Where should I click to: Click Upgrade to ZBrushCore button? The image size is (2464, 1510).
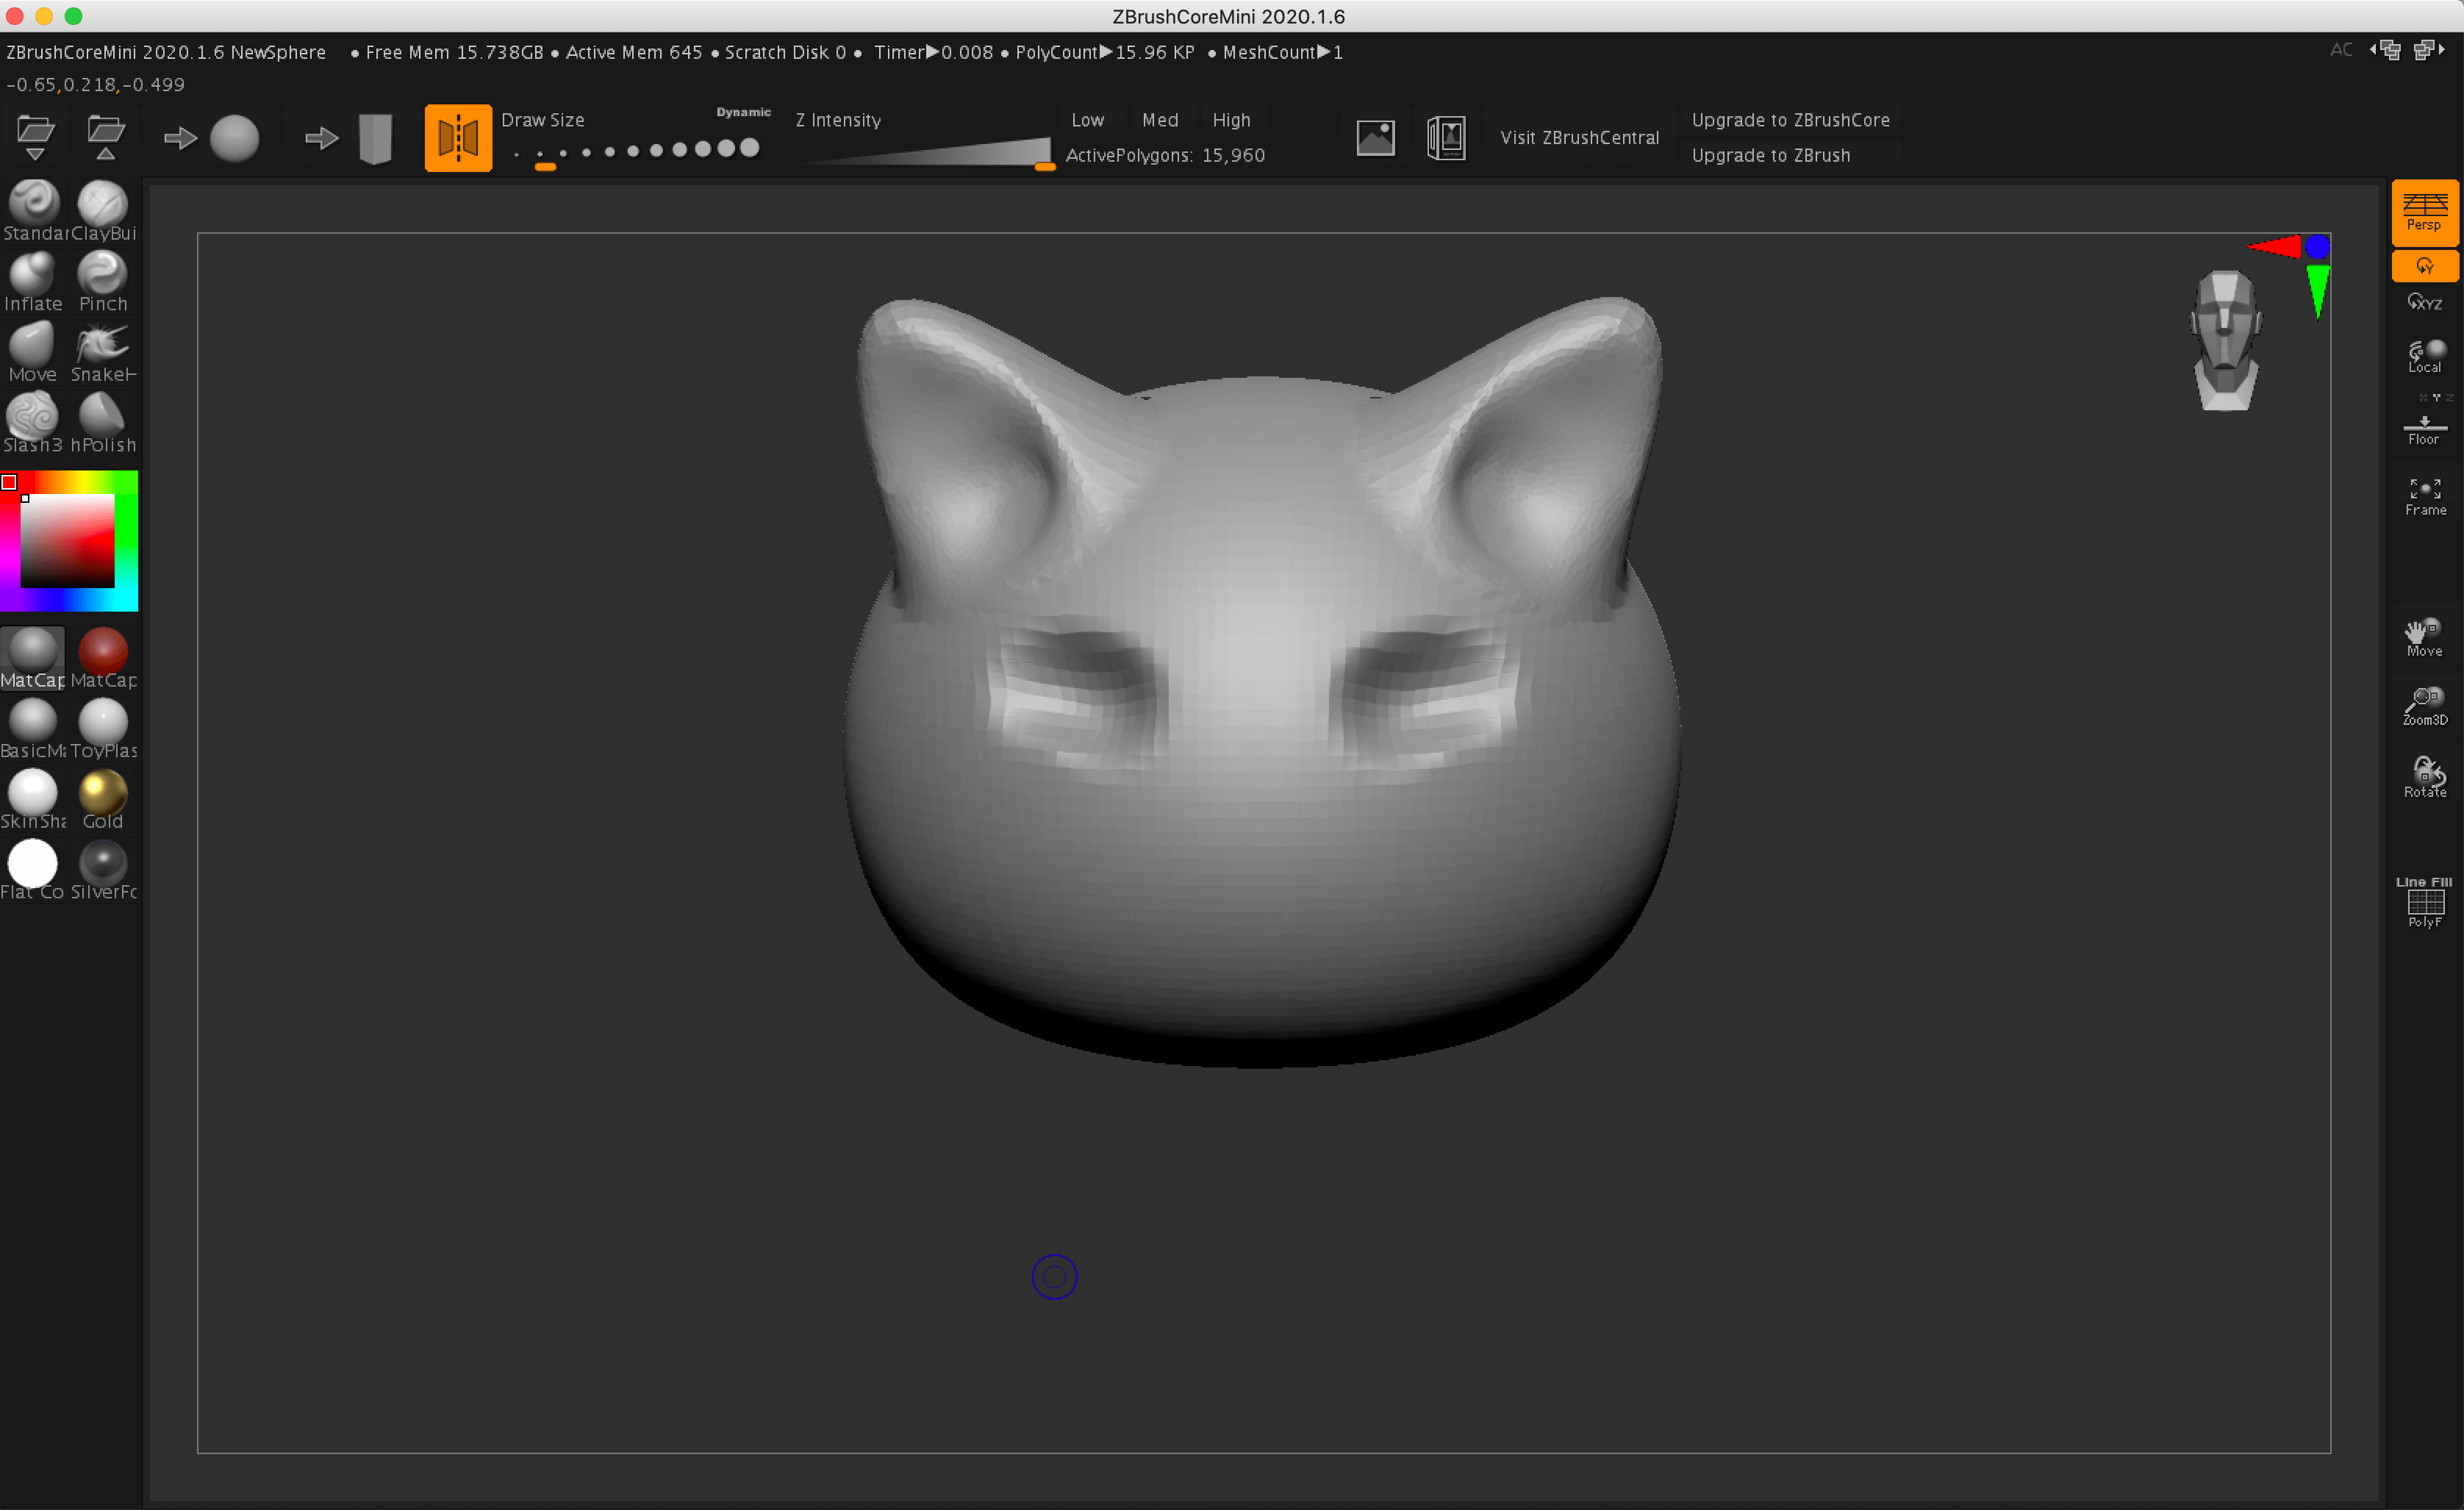1790,120
